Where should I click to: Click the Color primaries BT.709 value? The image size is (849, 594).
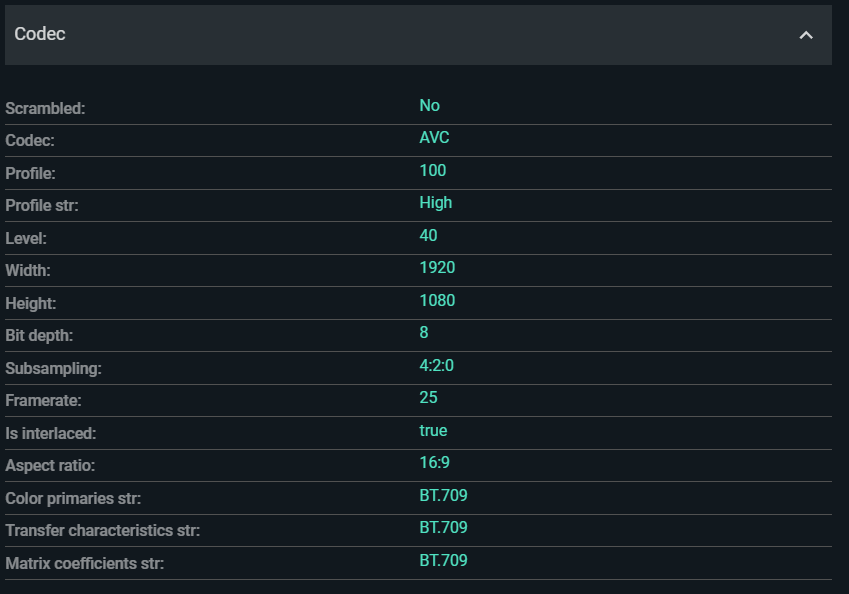443,496
